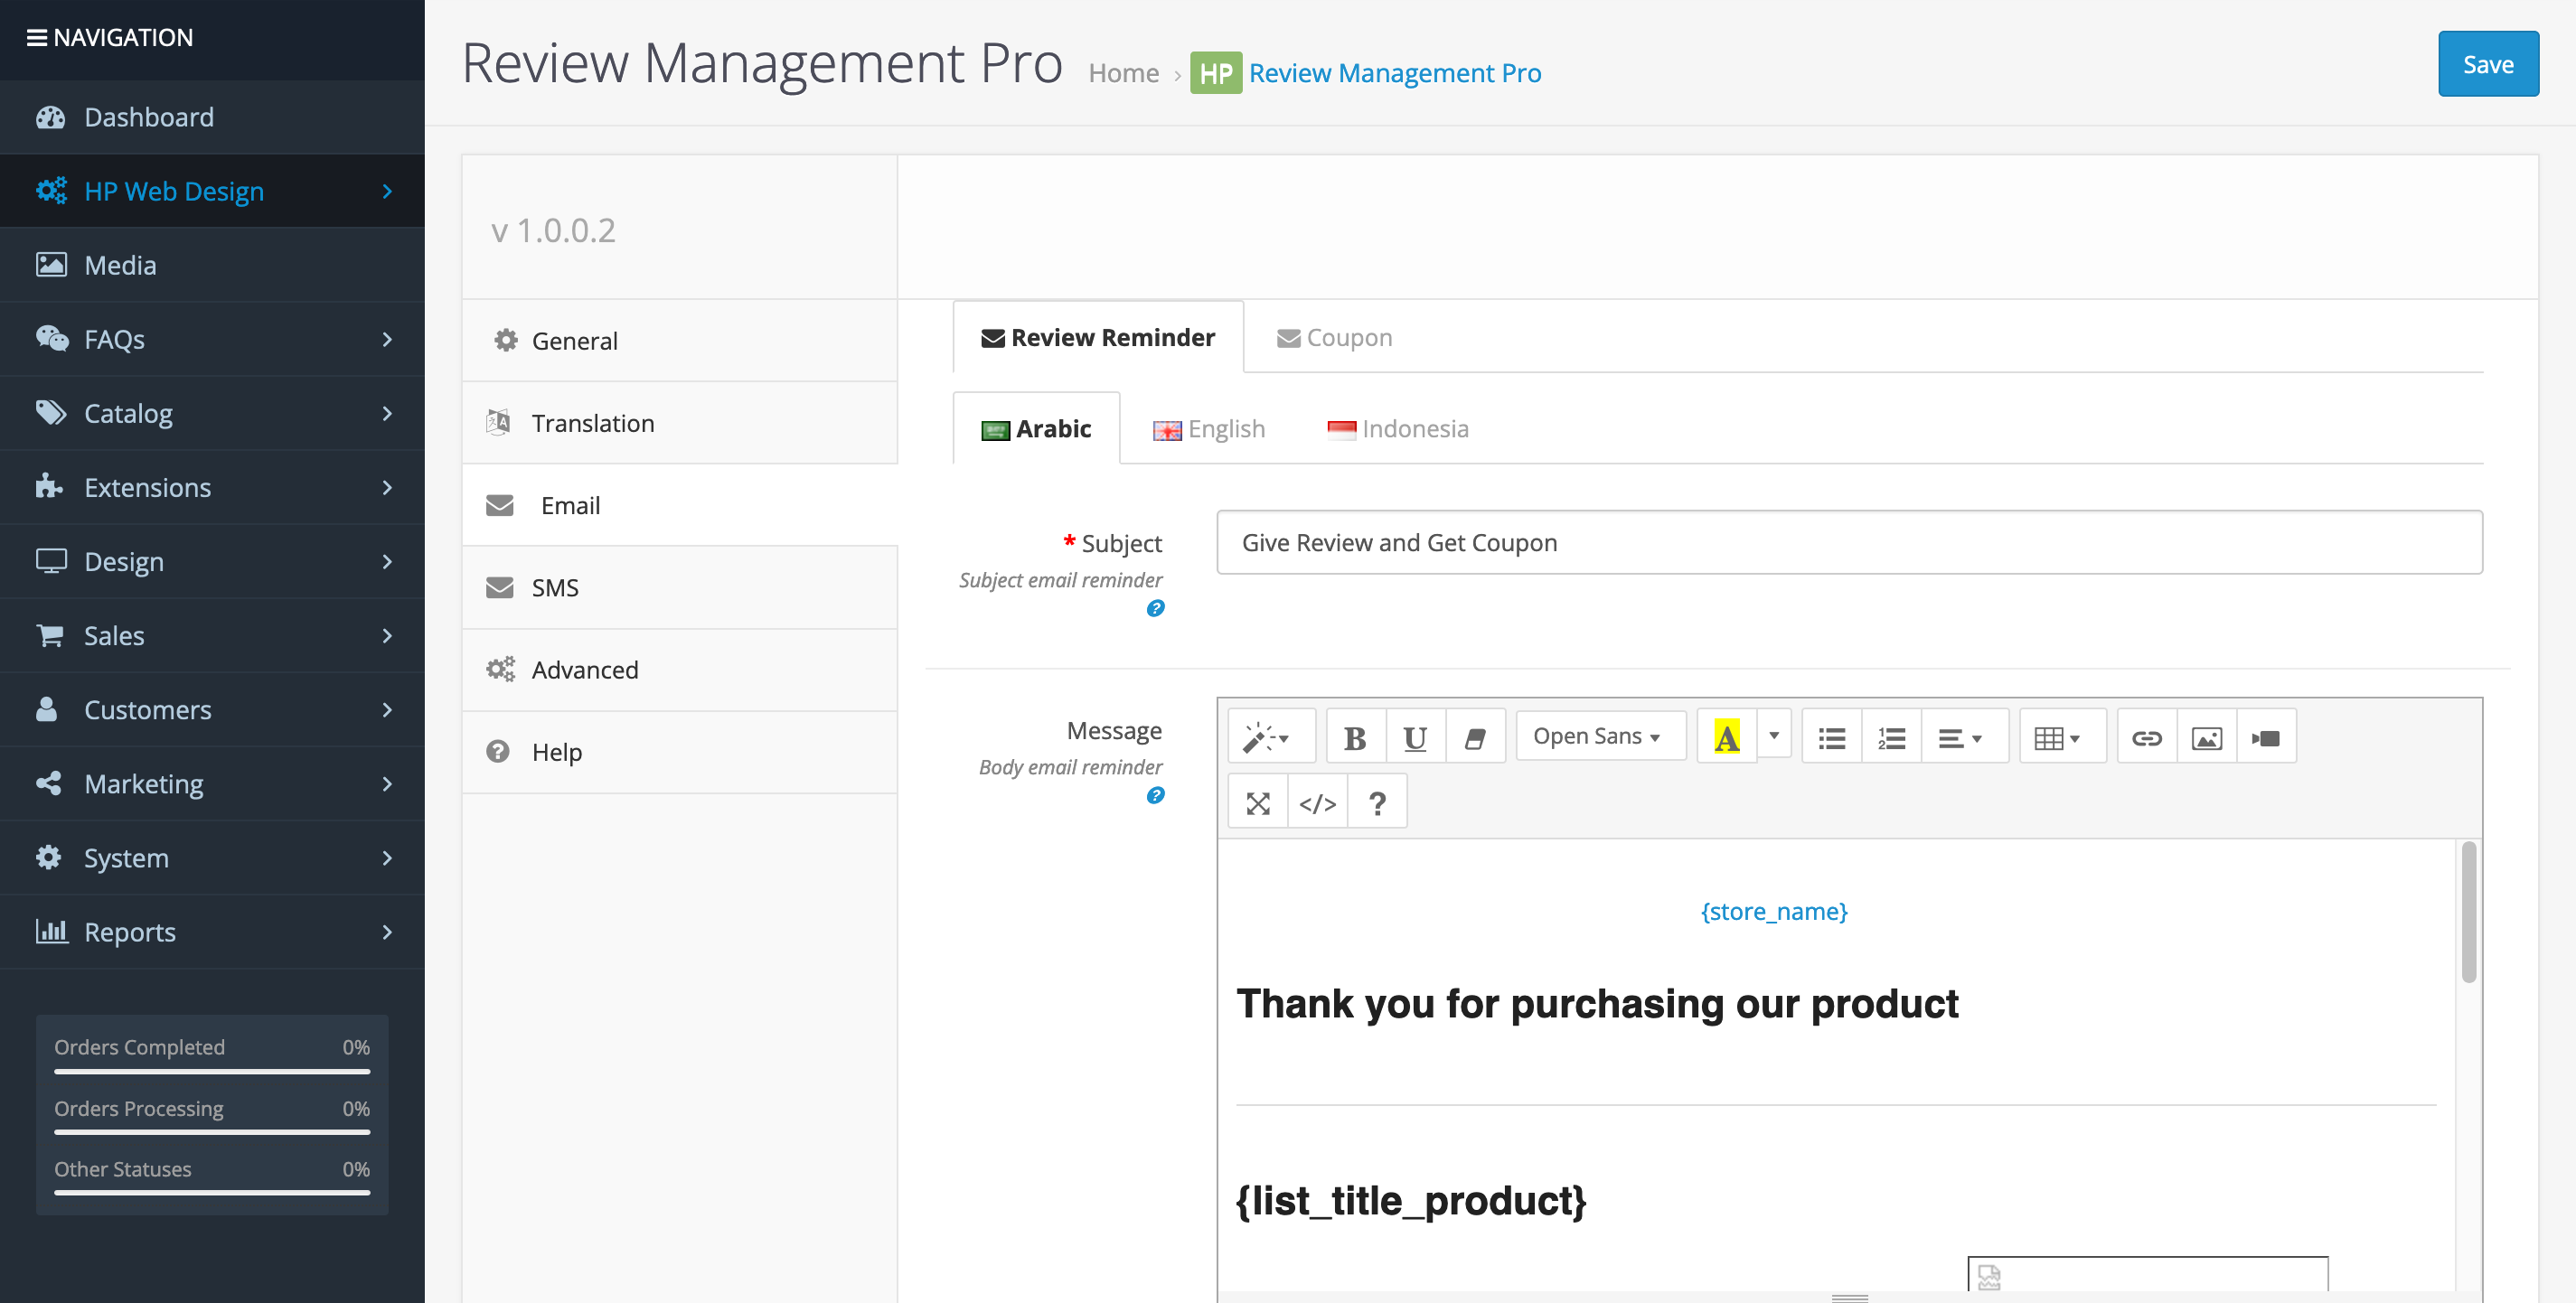Image resolution: width=2576 pixels, height=1303 pixels.
Task: Clear formatting with the eraser icon
Action: [1476, 737]
